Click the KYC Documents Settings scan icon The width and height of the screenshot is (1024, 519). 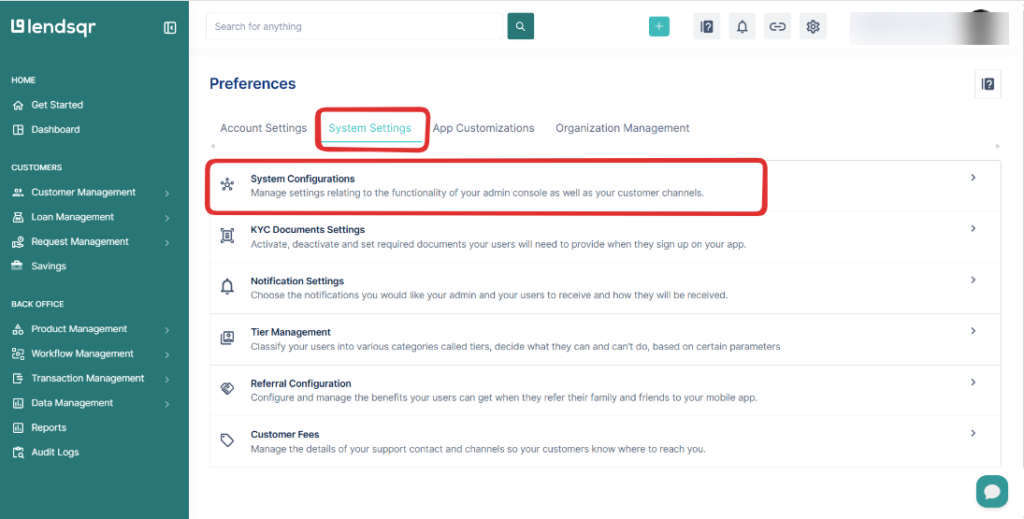tap(227, 236)
